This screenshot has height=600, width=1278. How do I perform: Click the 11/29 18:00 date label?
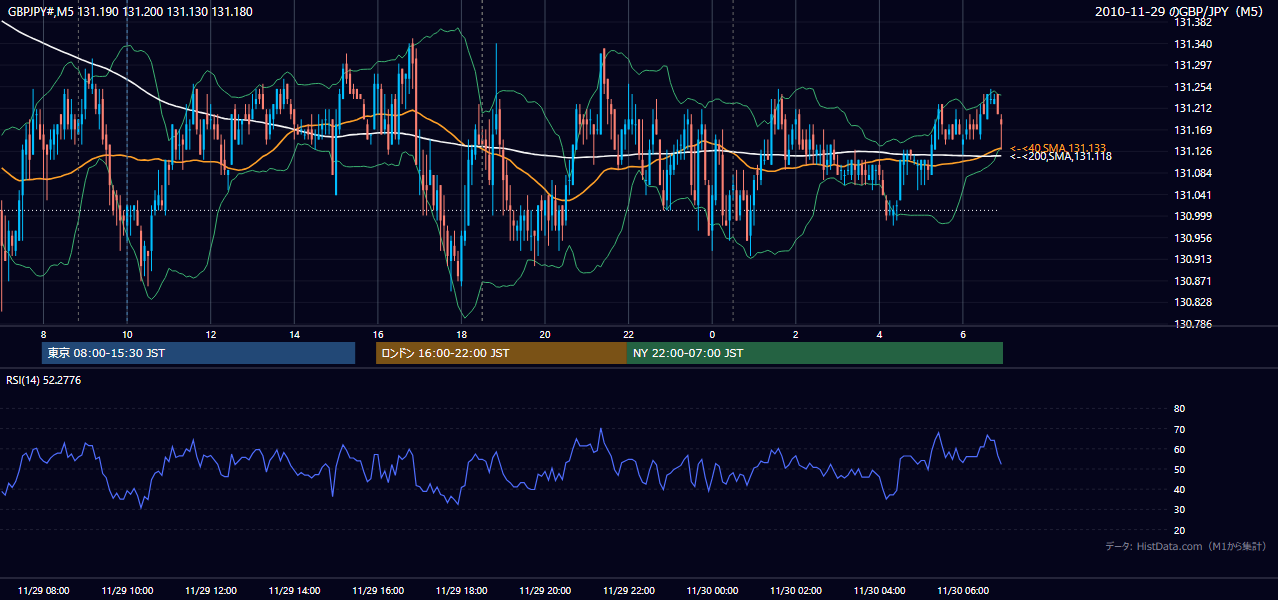461,591
